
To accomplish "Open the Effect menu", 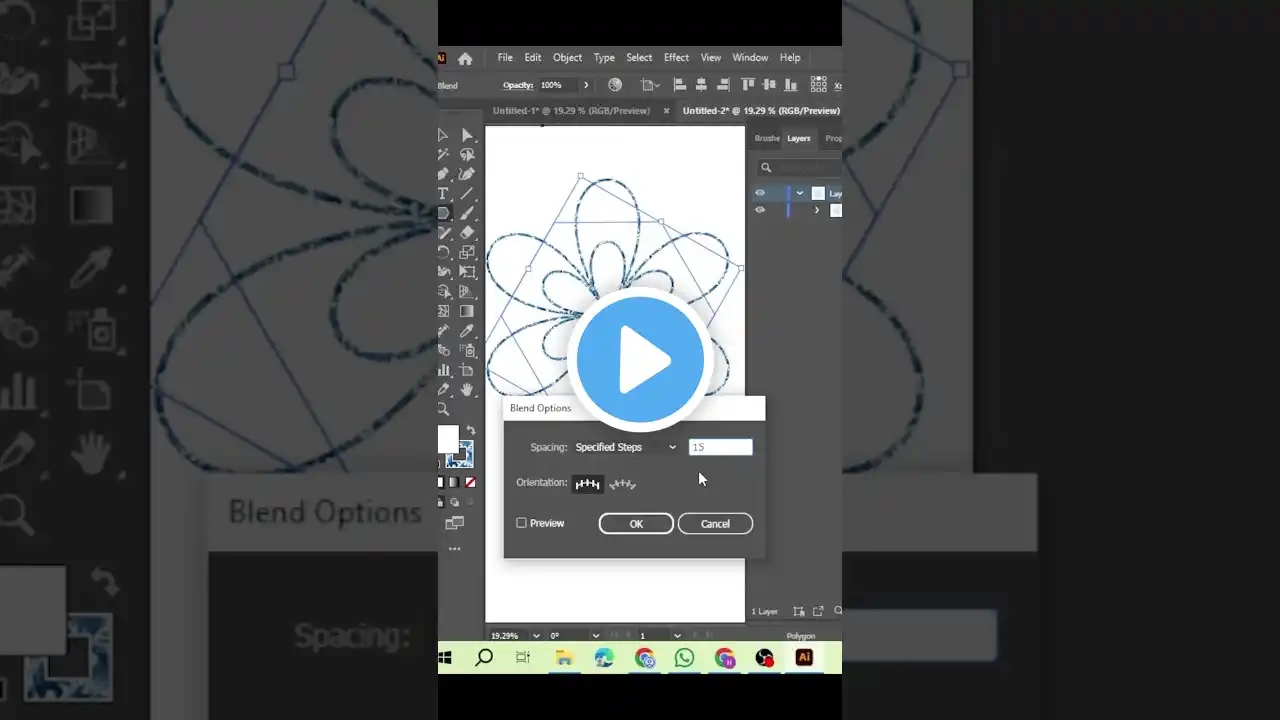I will [676, 58].
